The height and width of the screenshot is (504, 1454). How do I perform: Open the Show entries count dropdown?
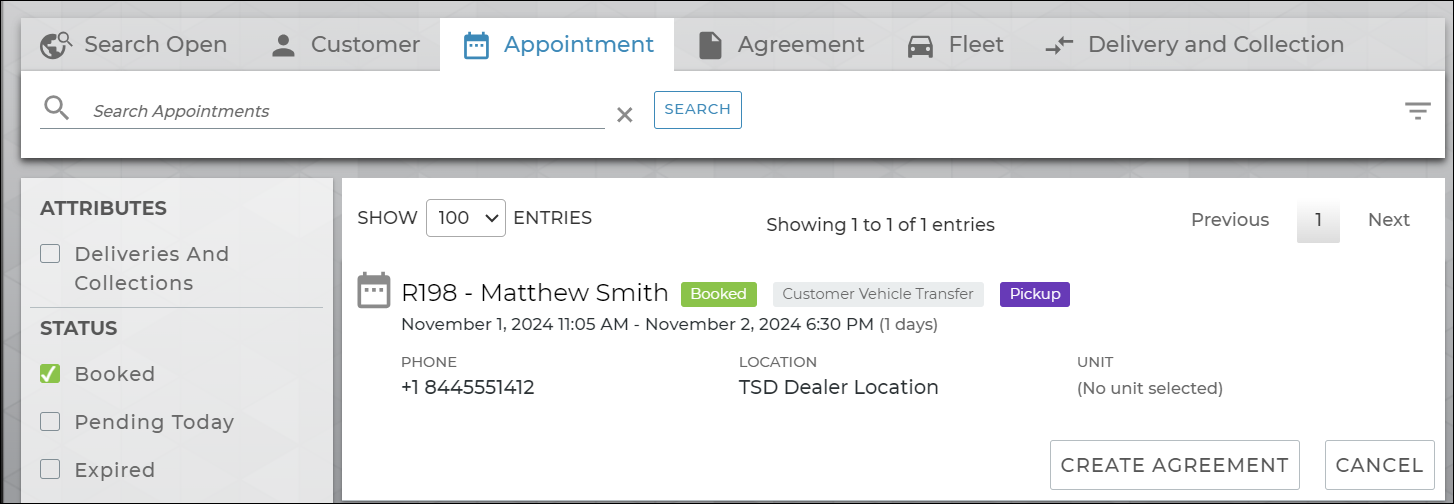click(466, 218)
